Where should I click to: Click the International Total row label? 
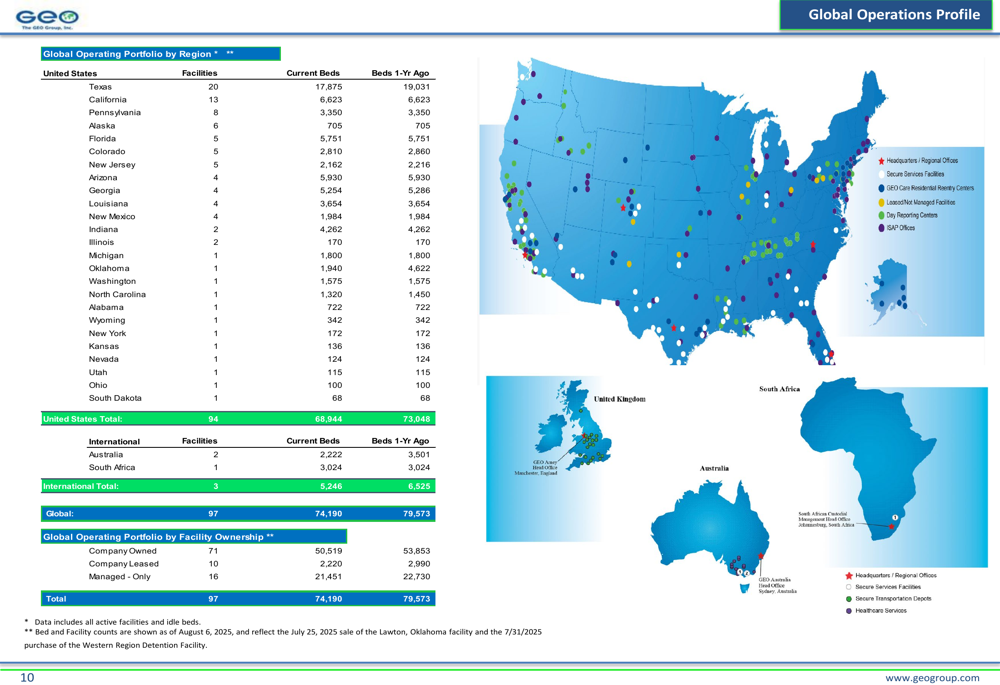[x=81, y=486]
